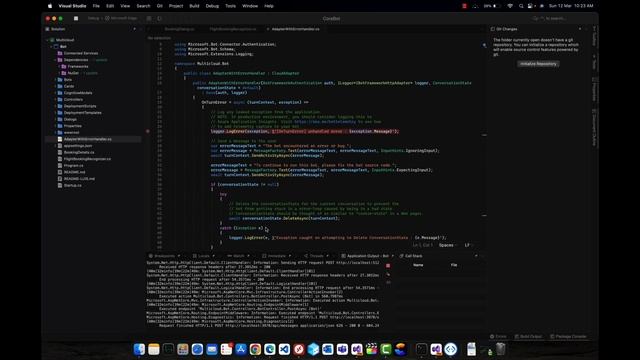Screen dimensions: 640x360
Task: Open the Apple menu
Action: 50,6
